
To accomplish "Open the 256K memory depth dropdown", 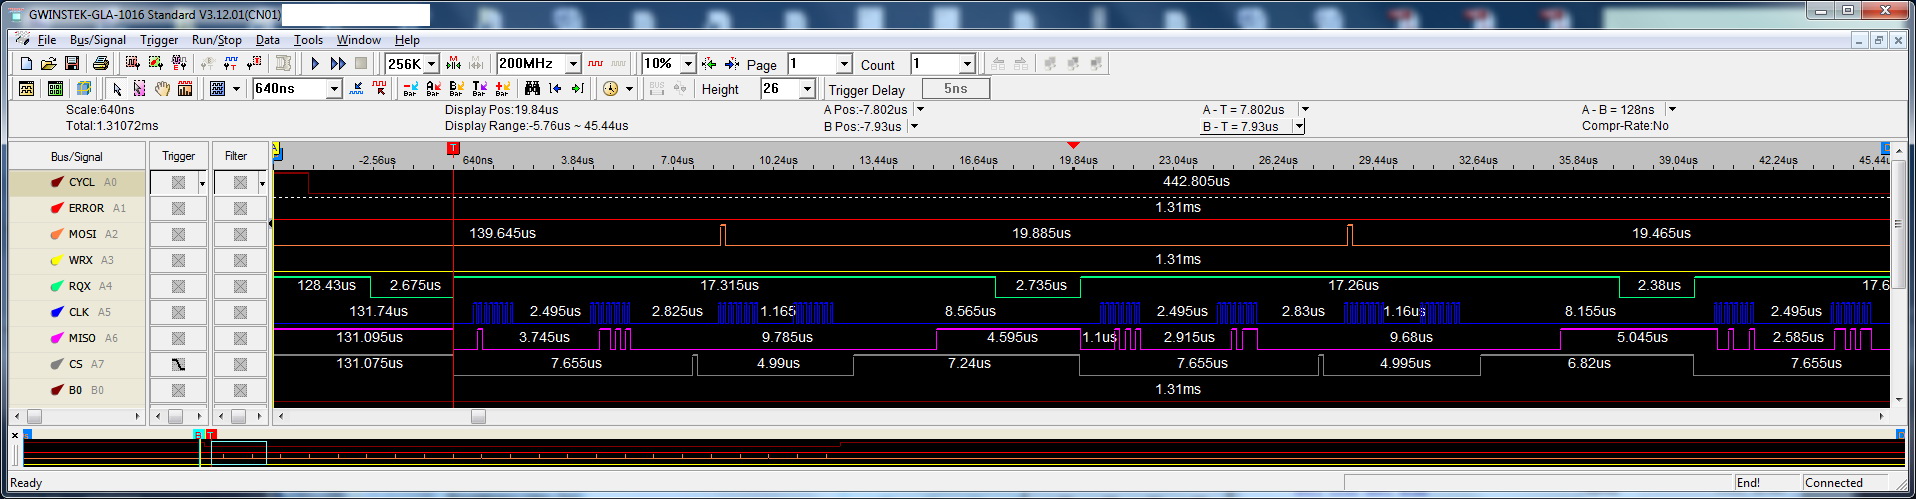I will [x=432, y=64].
